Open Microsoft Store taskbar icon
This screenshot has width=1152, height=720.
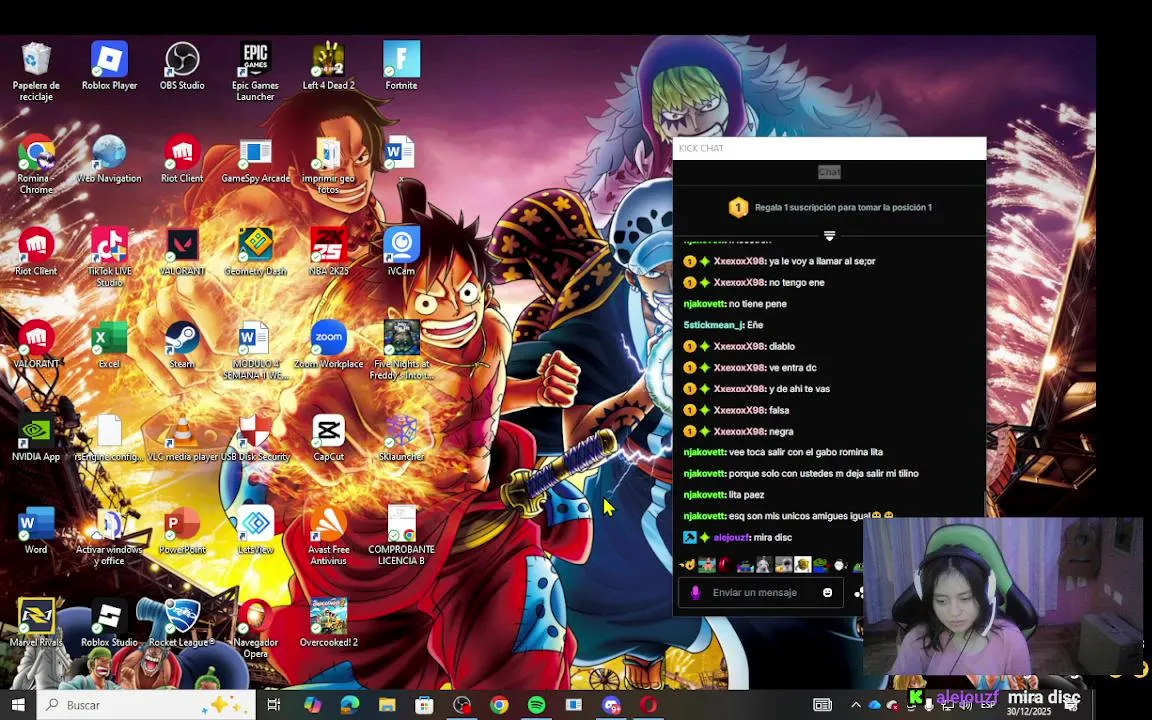(x=424, y=705)
